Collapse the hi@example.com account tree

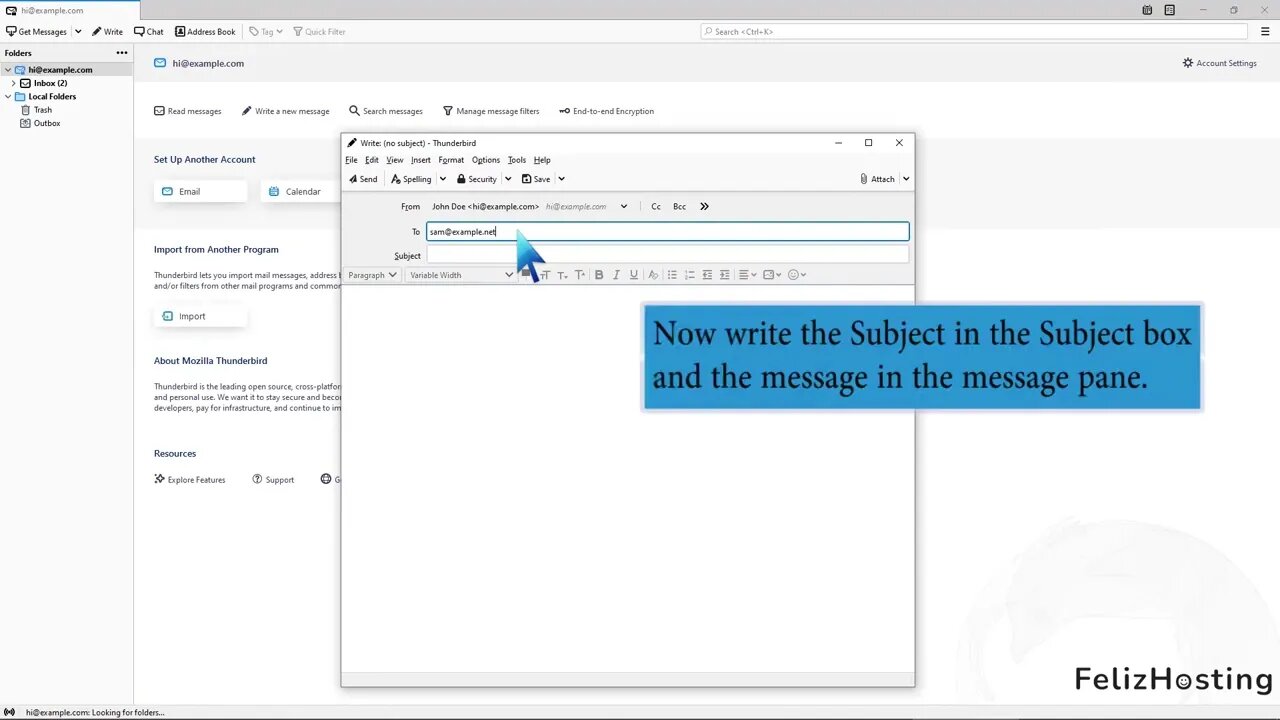click(8, 70)
